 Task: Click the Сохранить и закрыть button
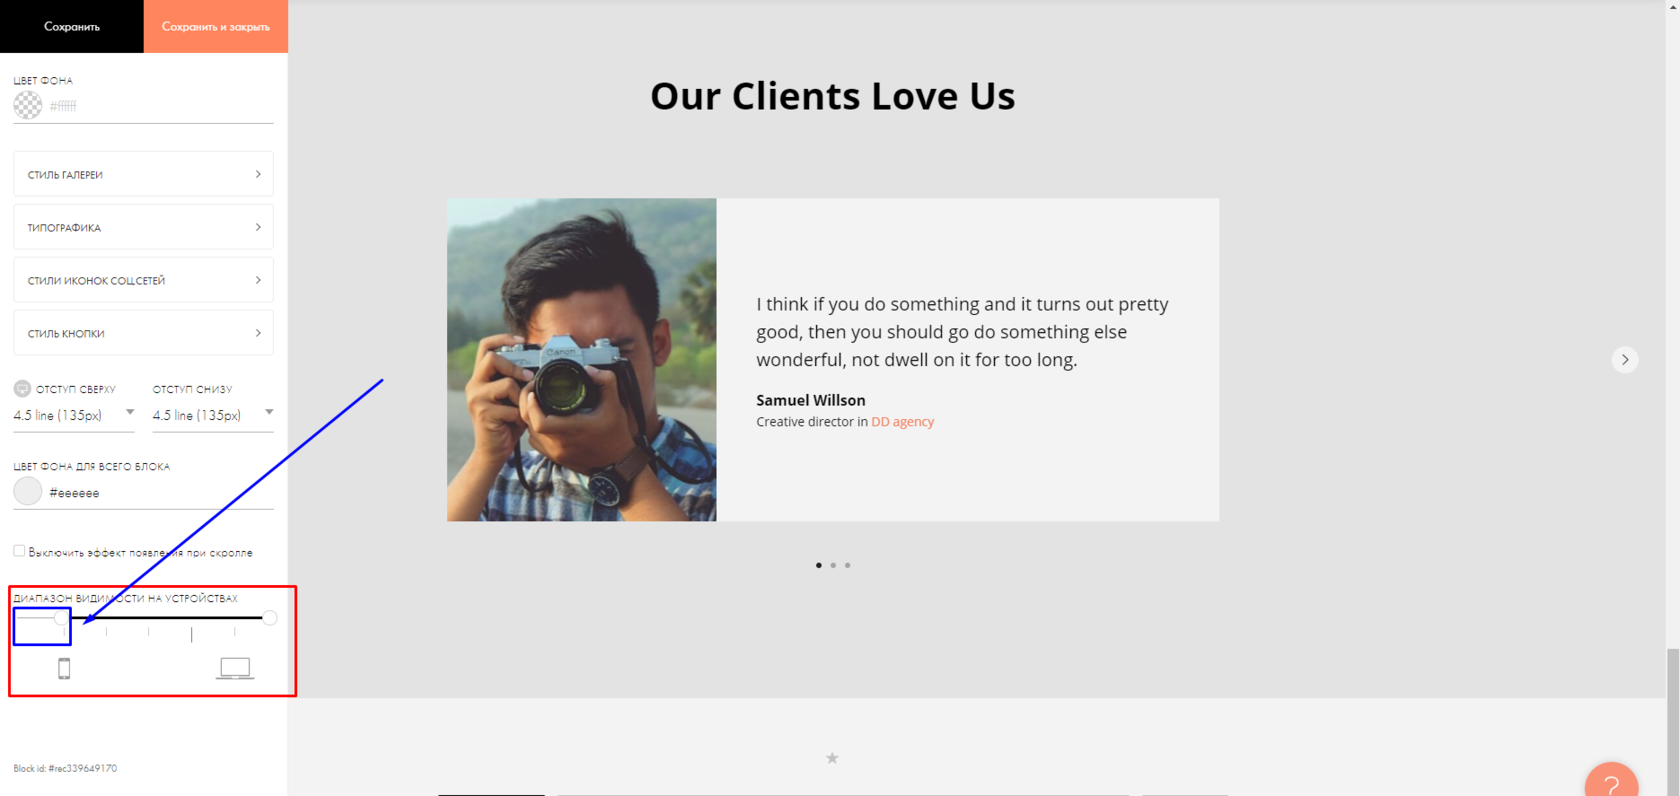[x=216, y=26]
